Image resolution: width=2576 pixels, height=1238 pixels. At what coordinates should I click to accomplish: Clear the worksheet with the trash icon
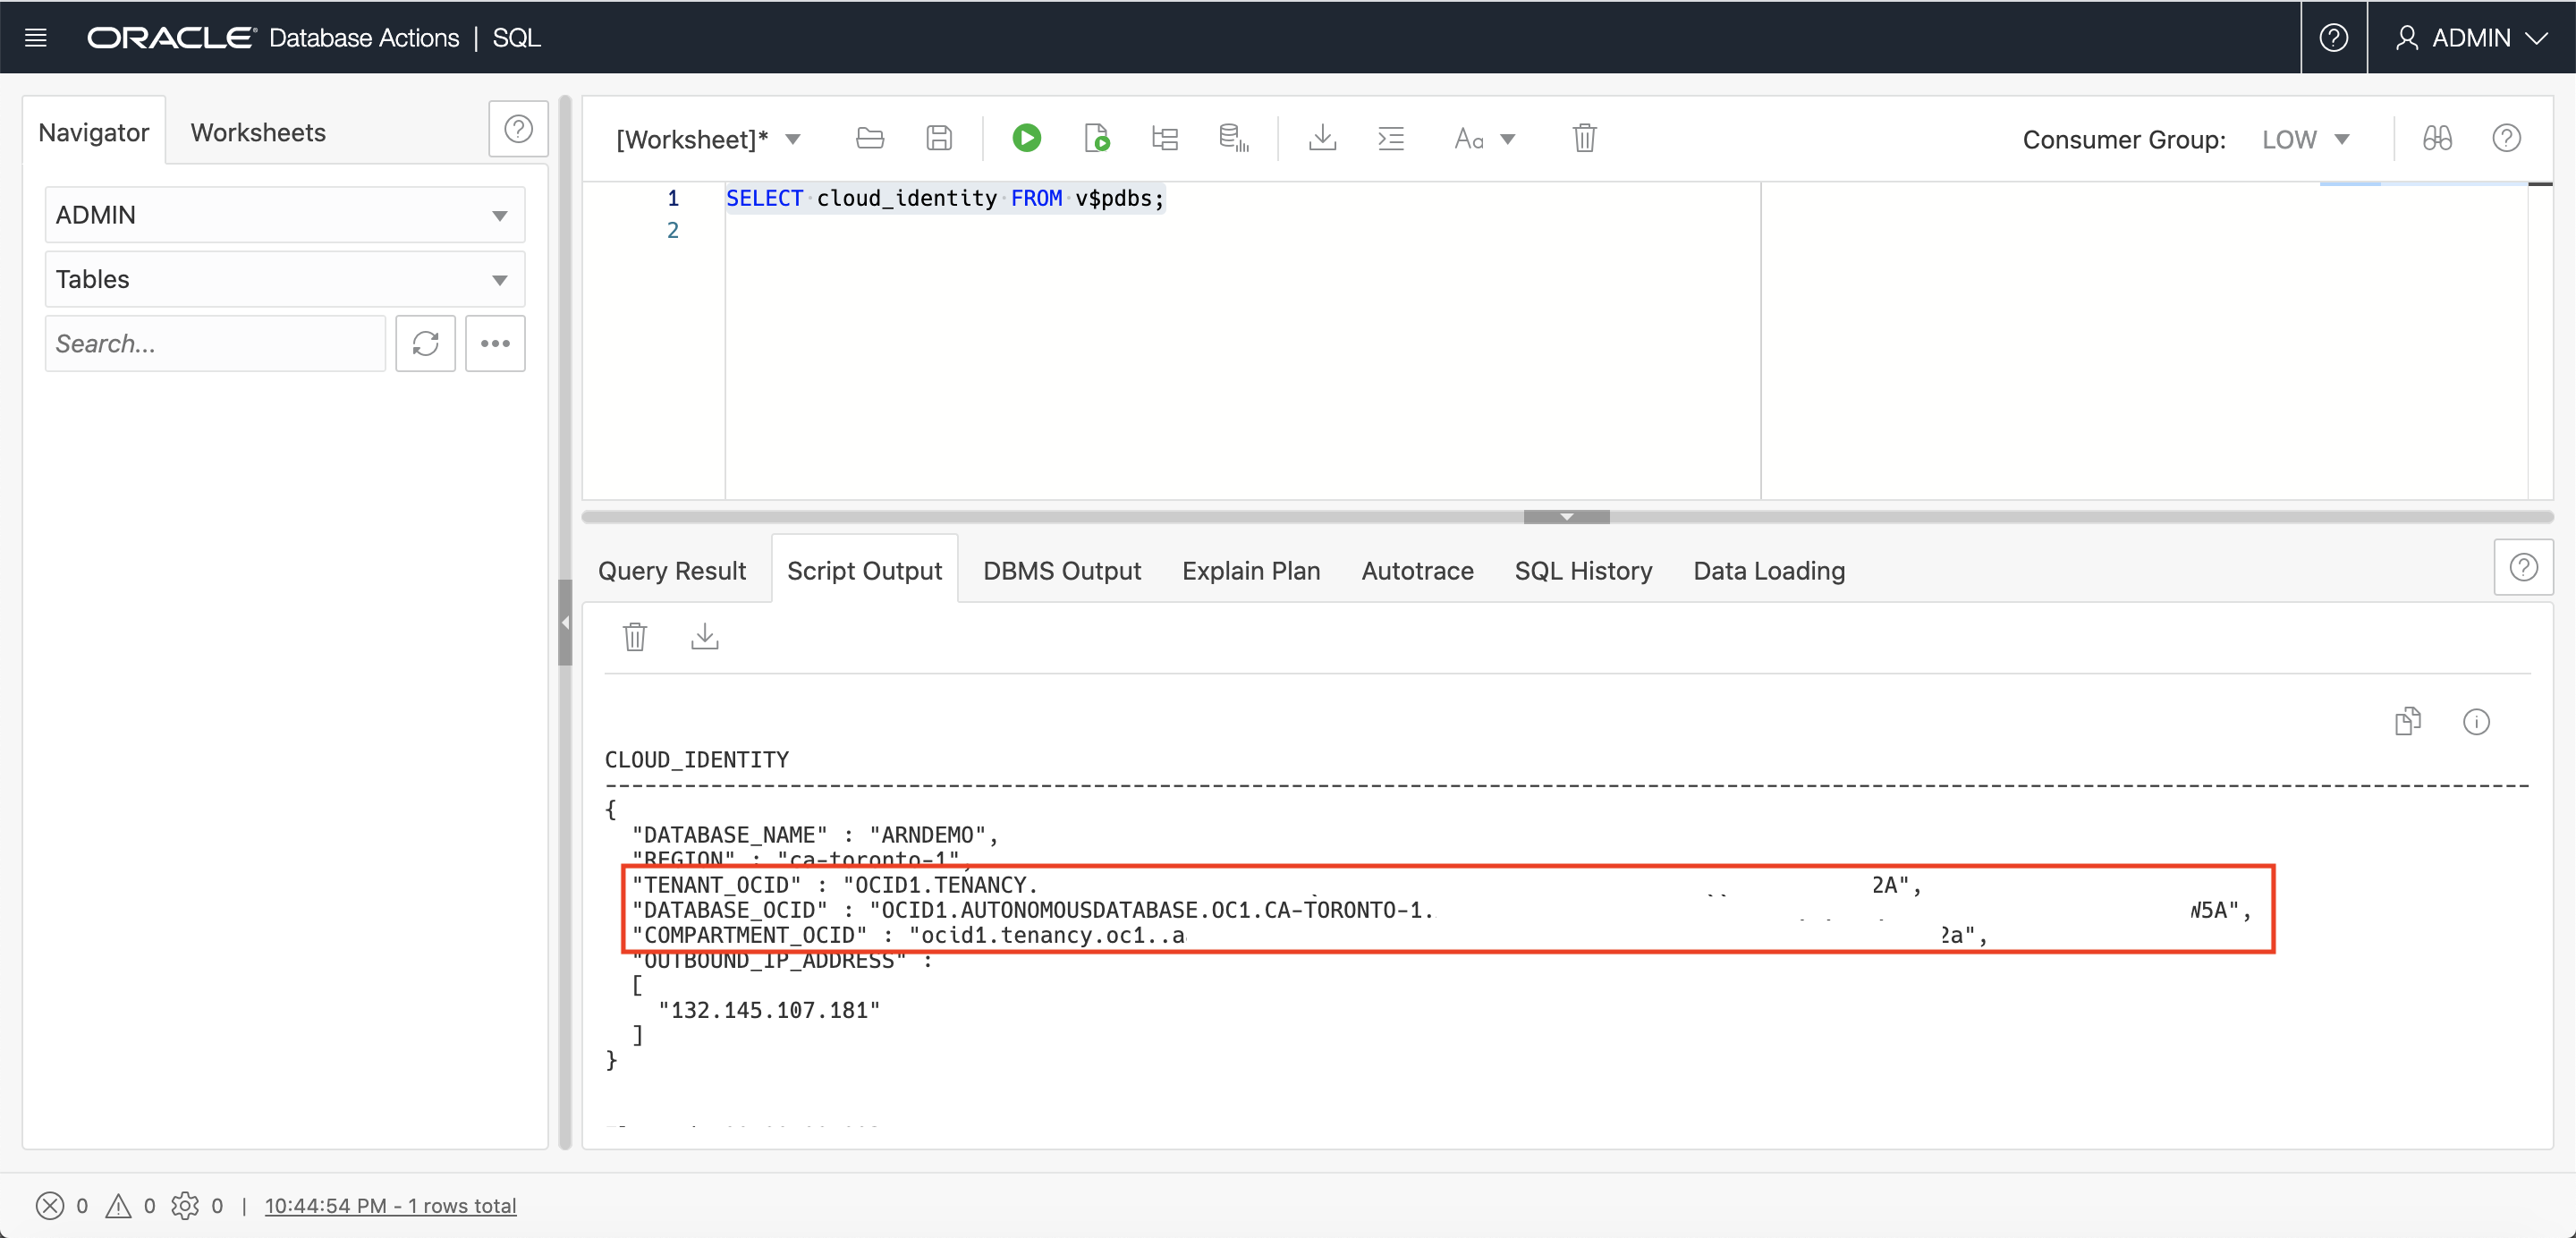point(1584,138)
